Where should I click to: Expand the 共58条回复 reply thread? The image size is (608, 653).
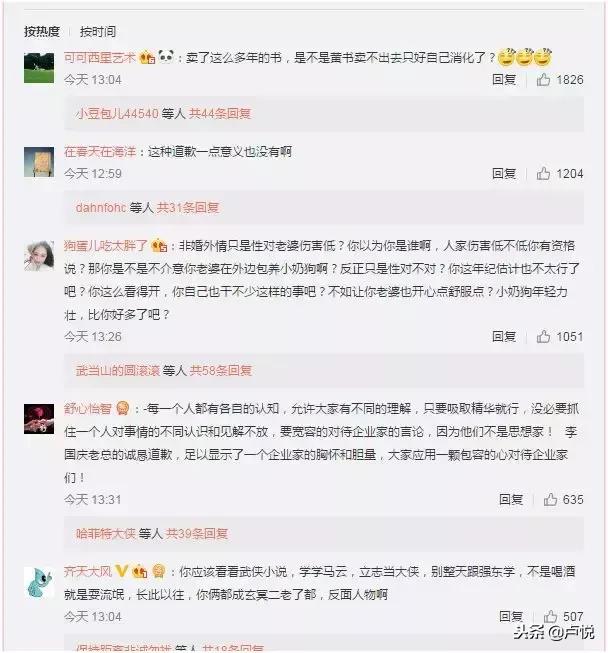point(221,370)
